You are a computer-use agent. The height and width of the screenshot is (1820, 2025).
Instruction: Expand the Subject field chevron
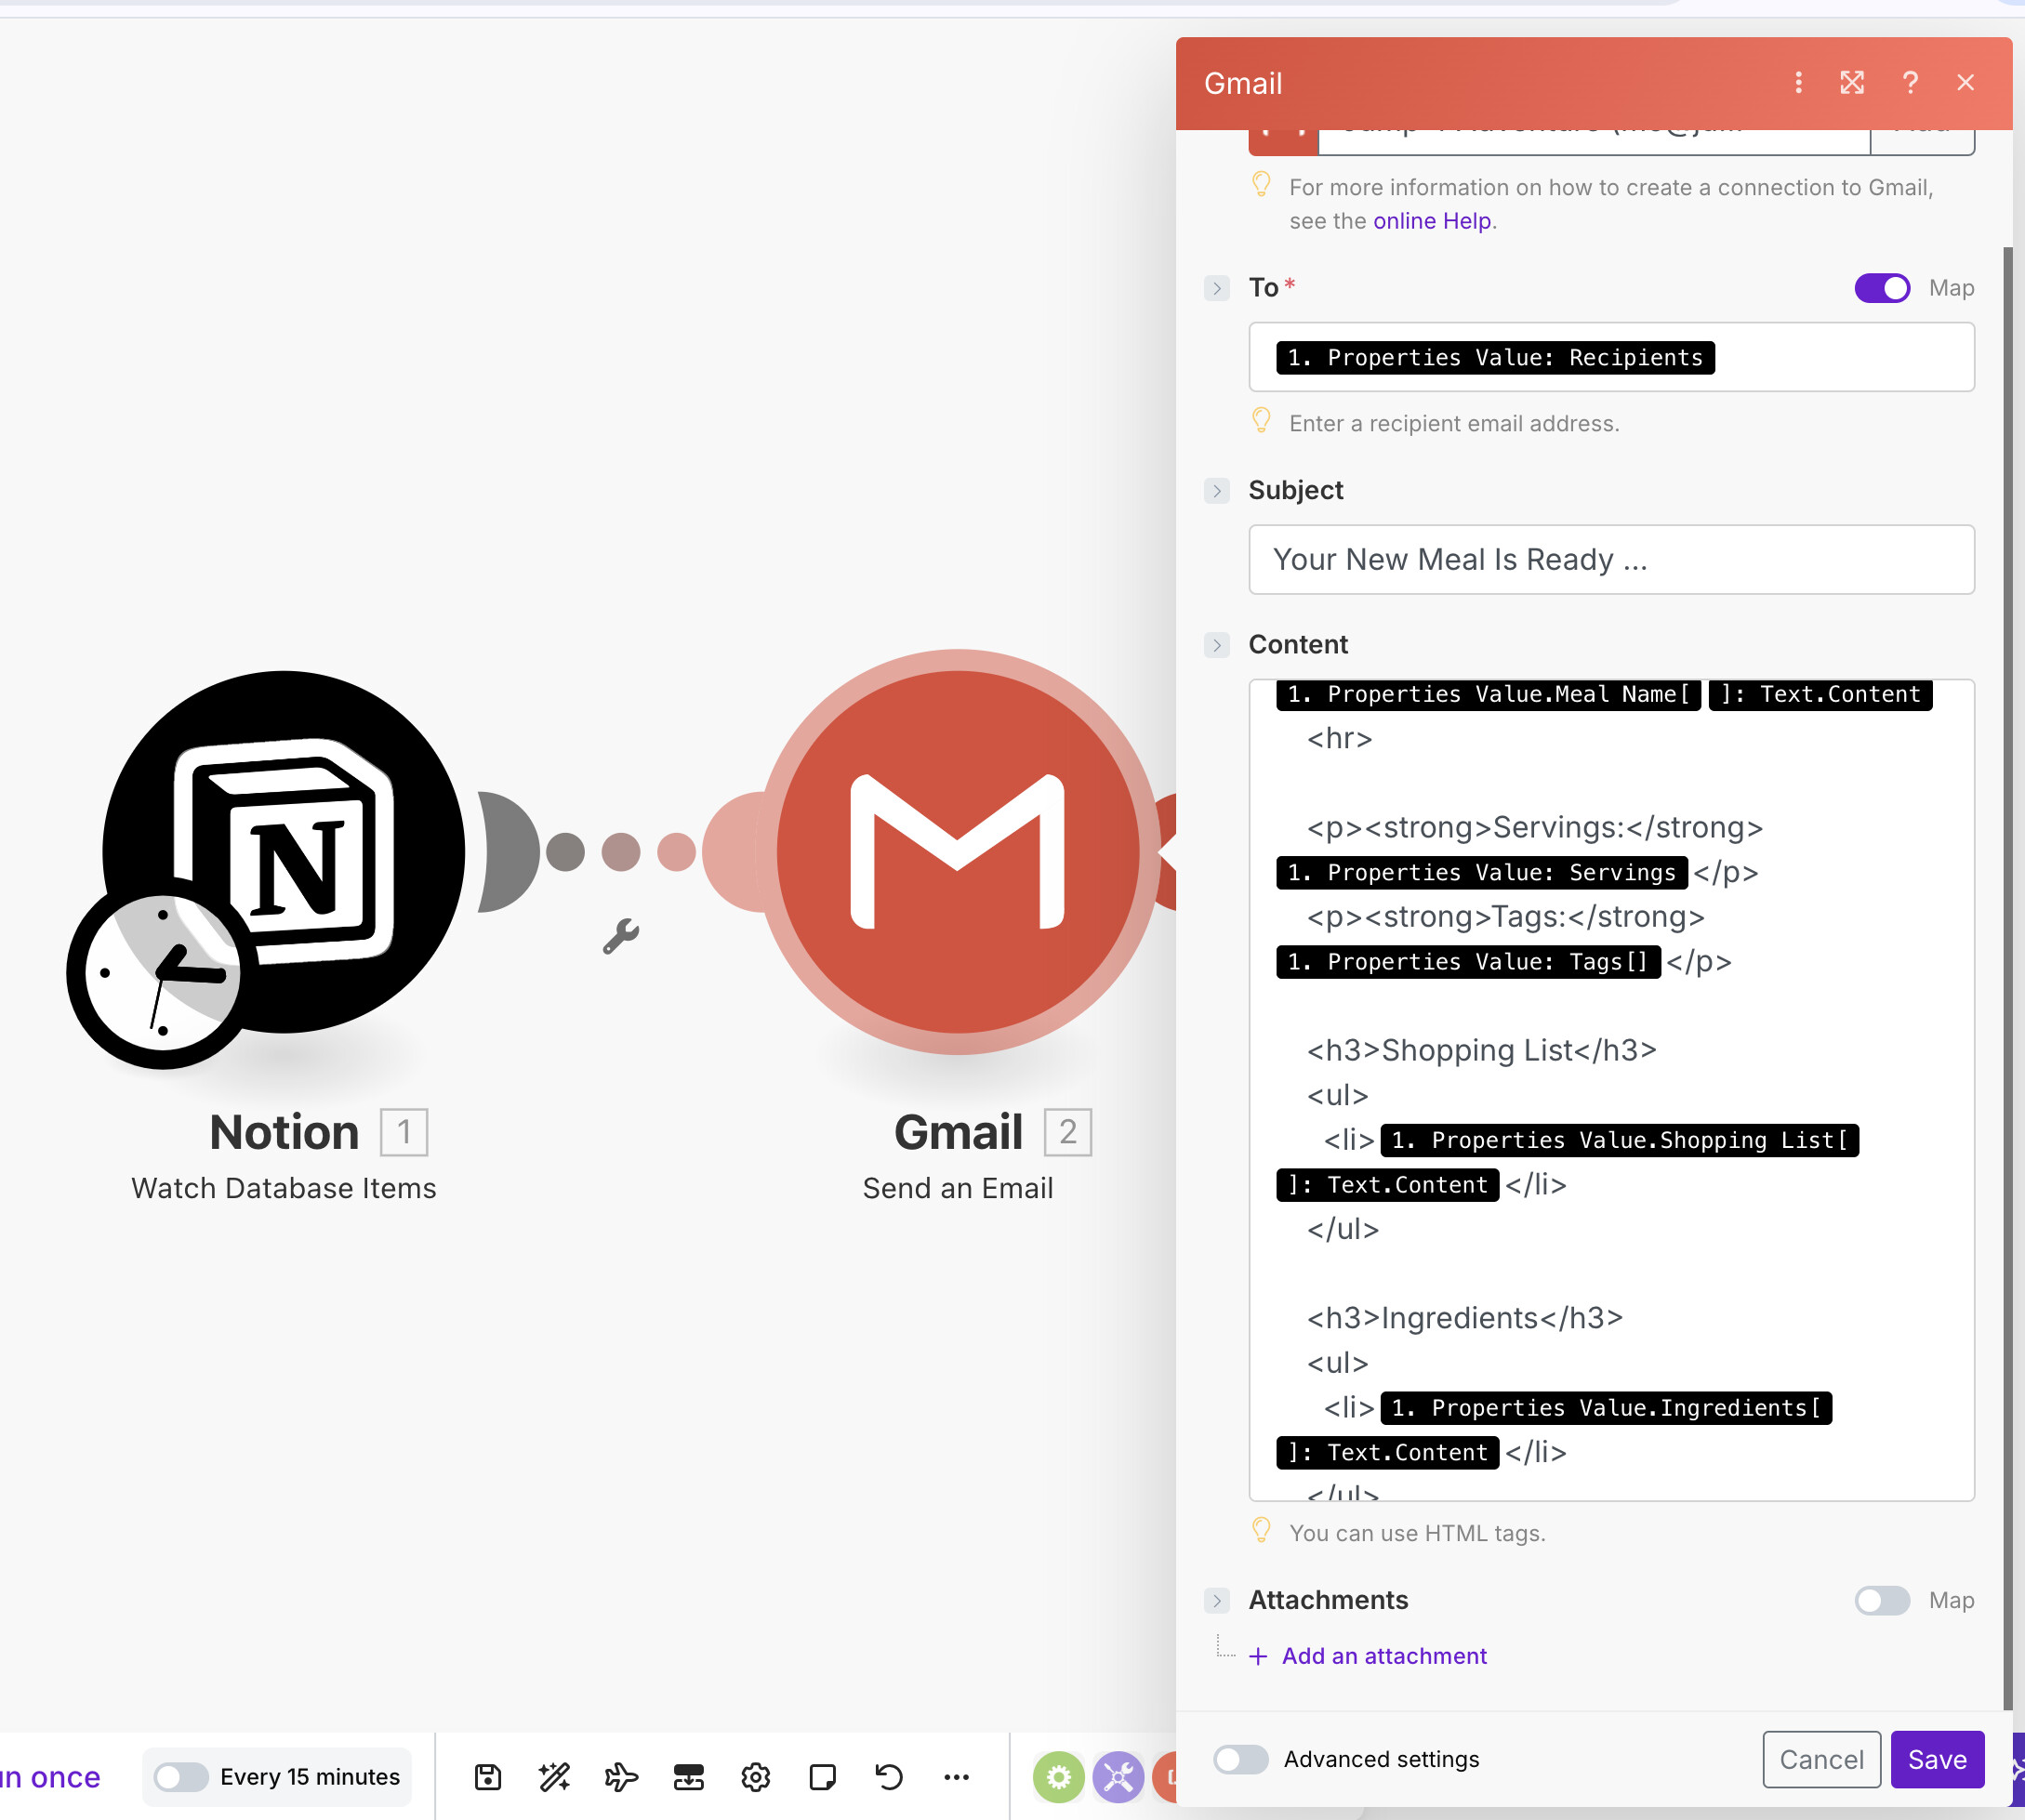coord(1216,491)
